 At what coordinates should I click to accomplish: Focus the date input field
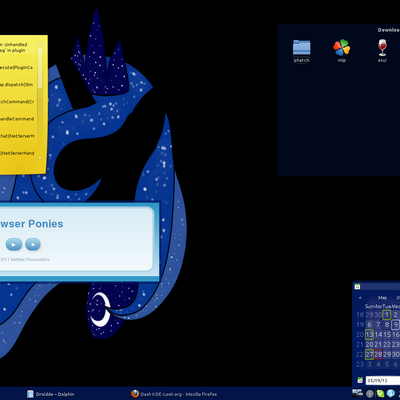pos(383,380)
